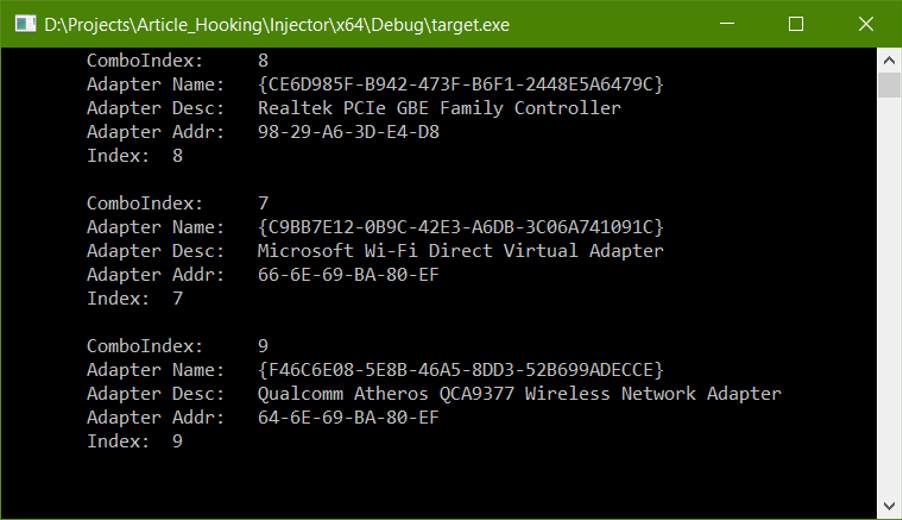Click the target.exe path in title bar
902x520 pixels.
(277, 25)
